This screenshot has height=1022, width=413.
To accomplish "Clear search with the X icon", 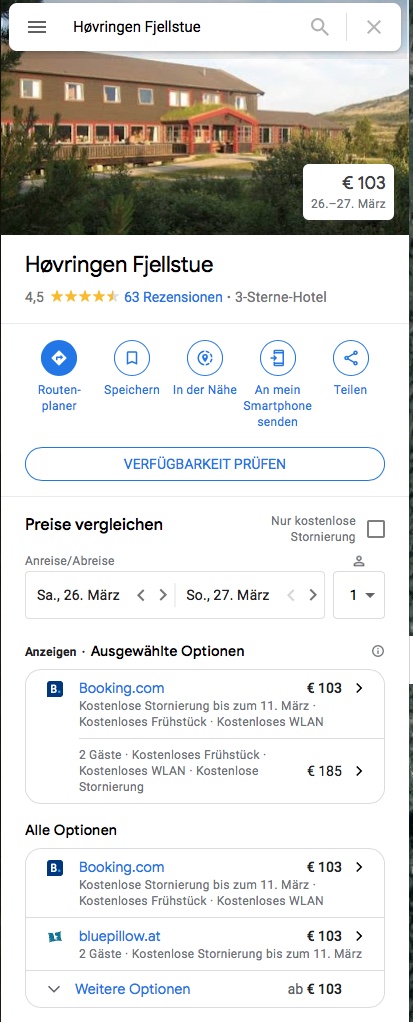I will (x=373, y=27).
